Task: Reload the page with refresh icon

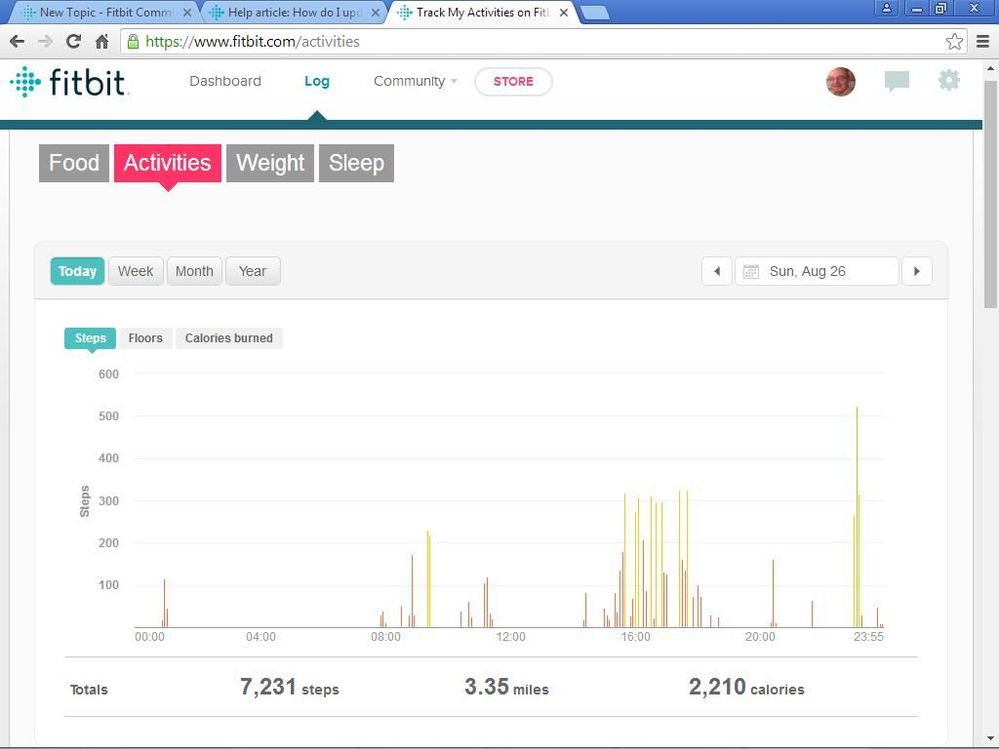Action: [x=73, y=42]
